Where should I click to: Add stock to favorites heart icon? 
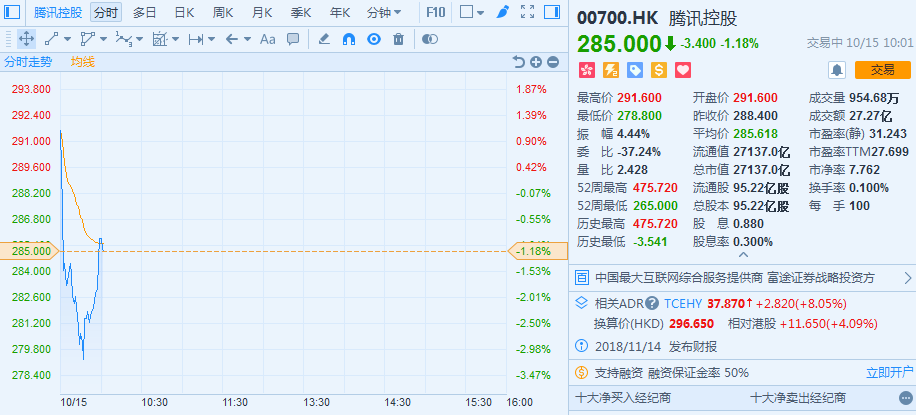pyautogui.click(x=684, y=70)
